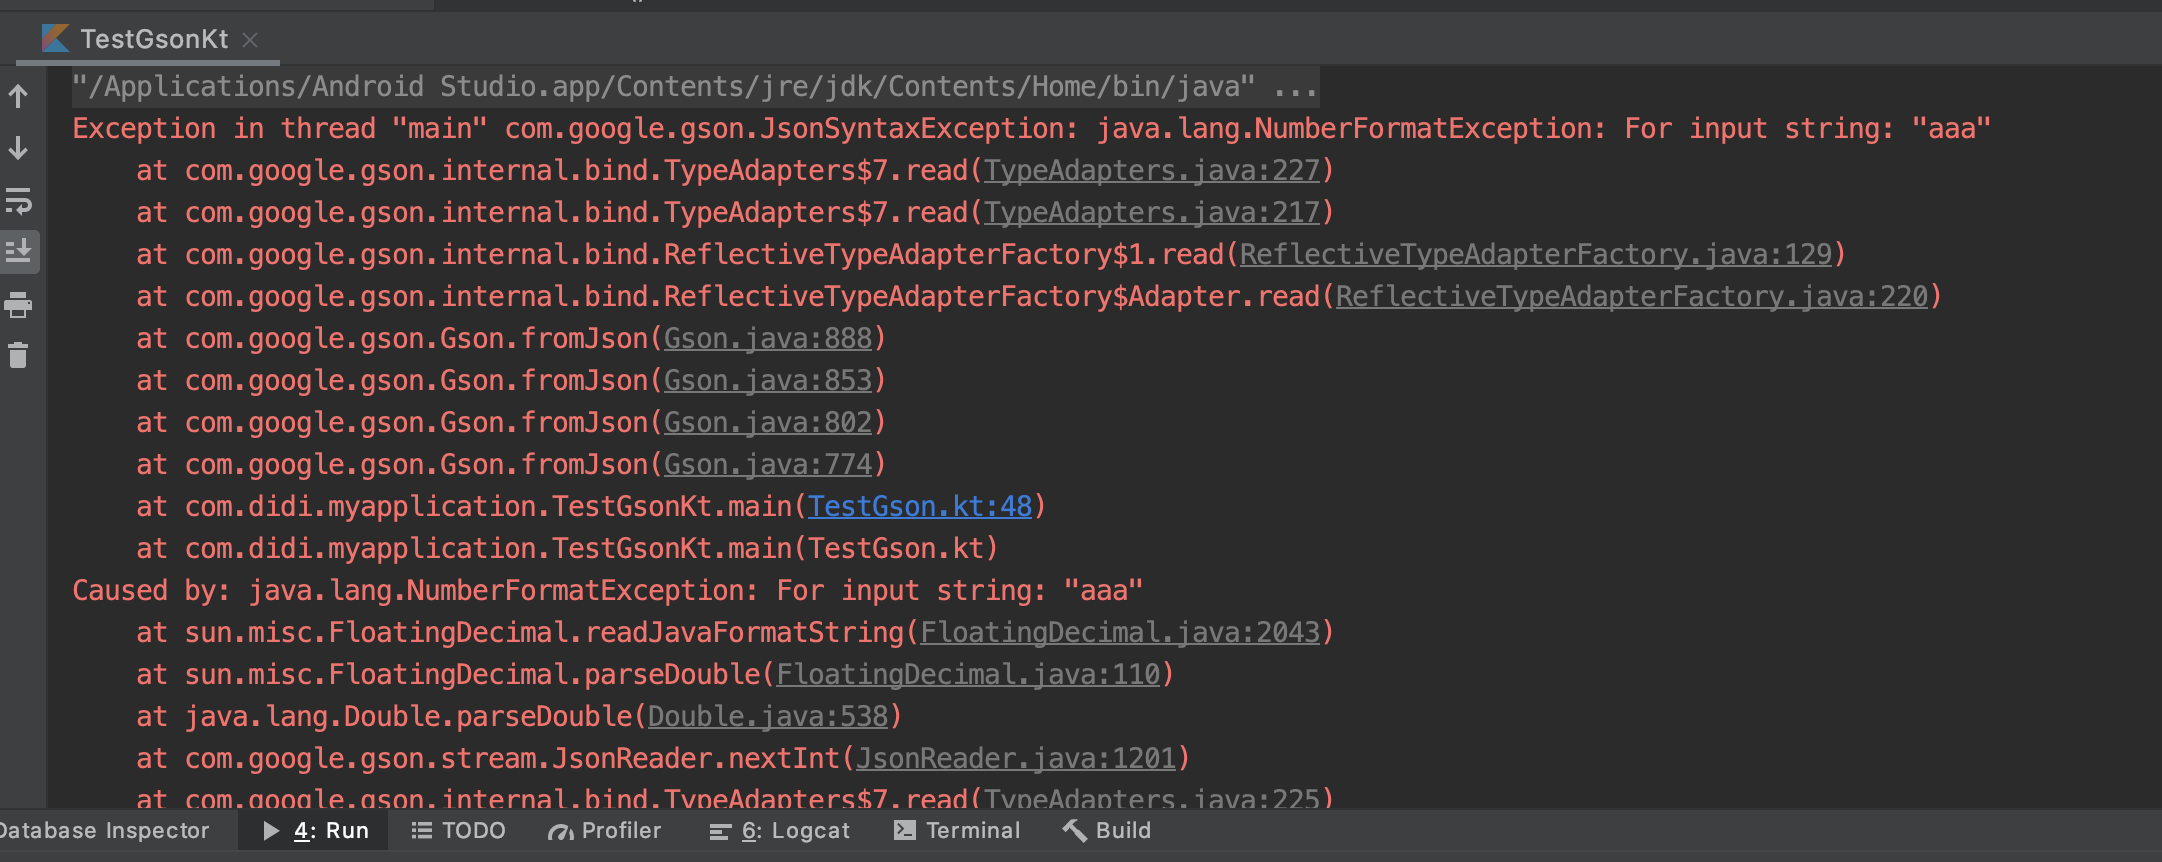The image size is (2162, 862).
Task: Click the "TestGsonKt.main(TestGson.kt)" stack line
Action: click(567, 549)
